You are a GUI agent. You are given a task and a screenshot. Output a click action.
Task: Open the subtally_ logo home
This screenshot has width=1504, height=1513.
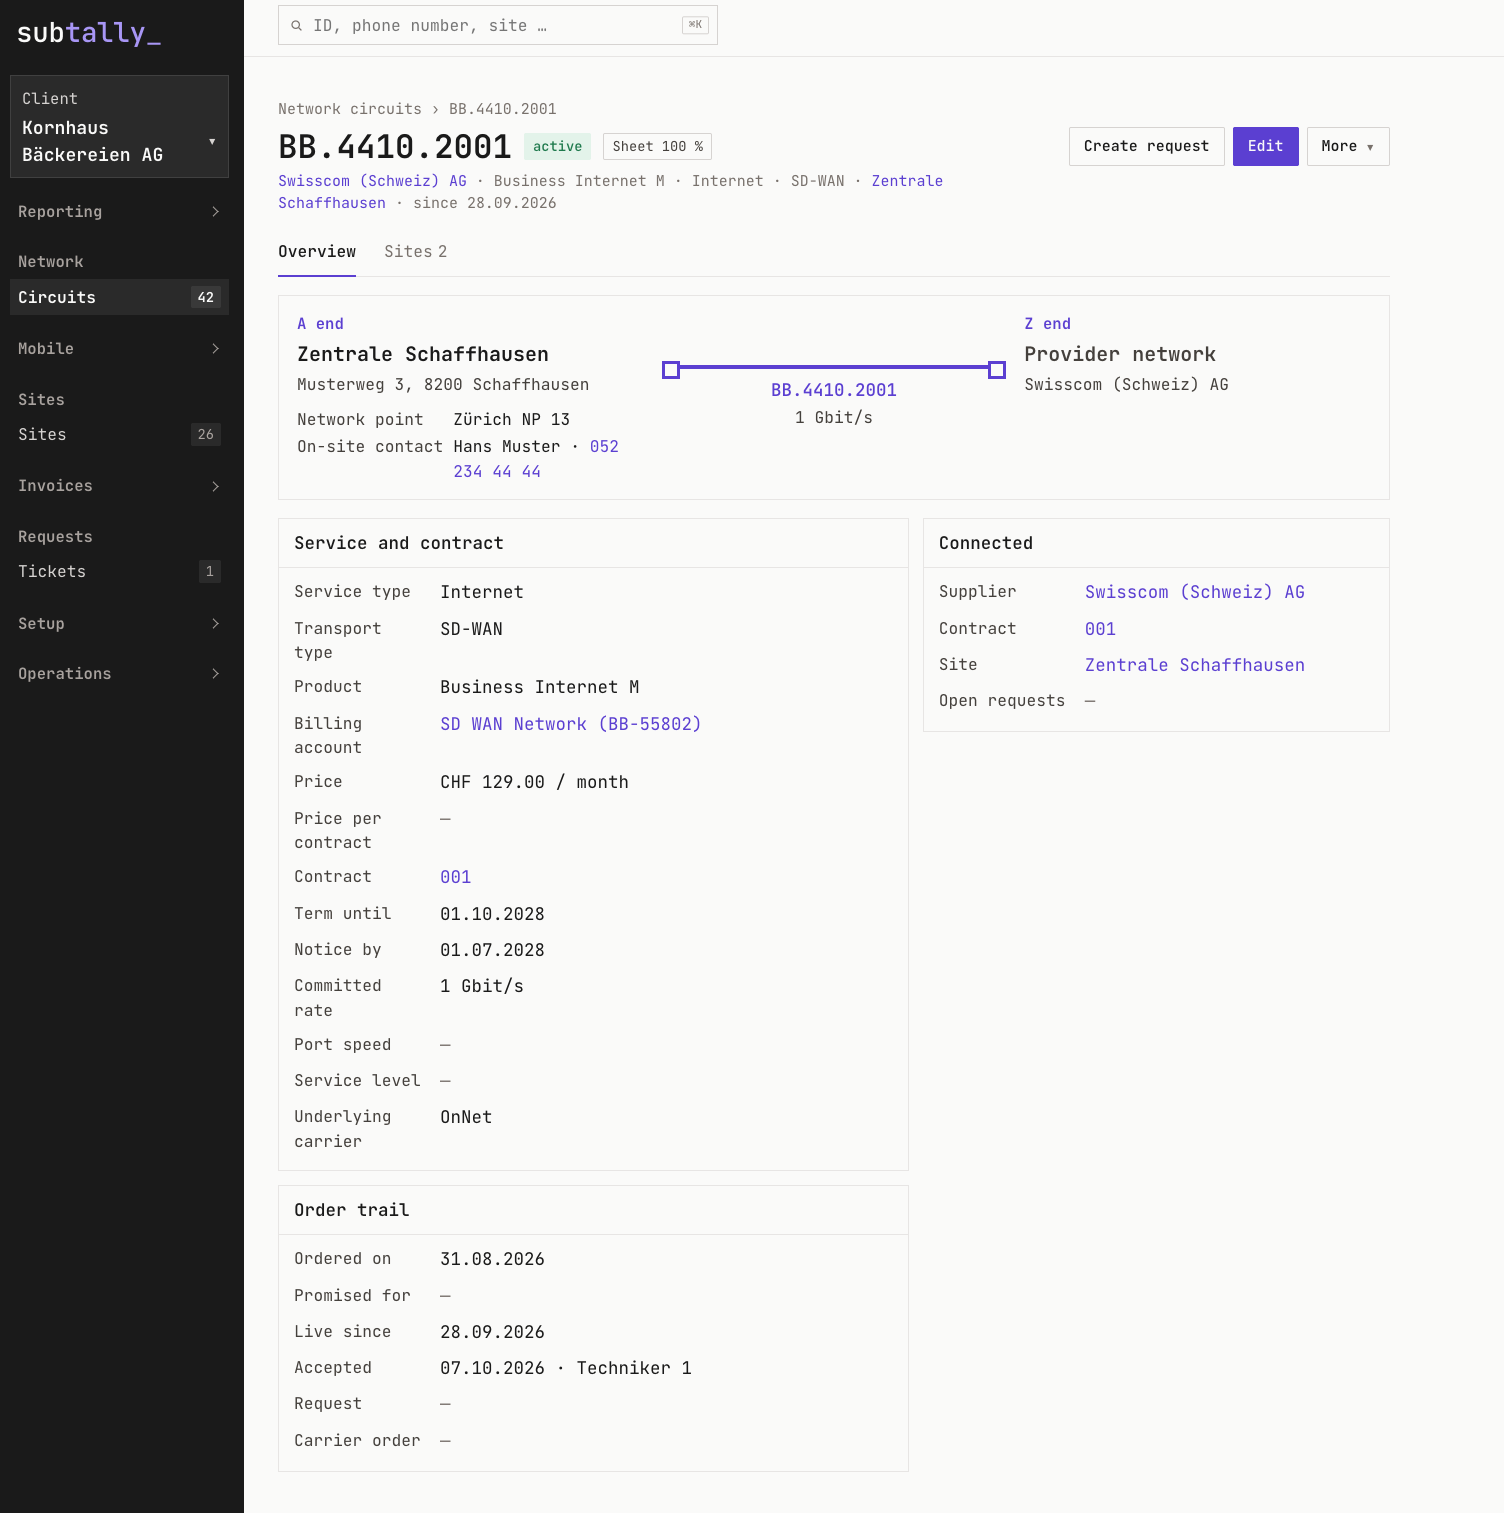click(x=89, y=33)
